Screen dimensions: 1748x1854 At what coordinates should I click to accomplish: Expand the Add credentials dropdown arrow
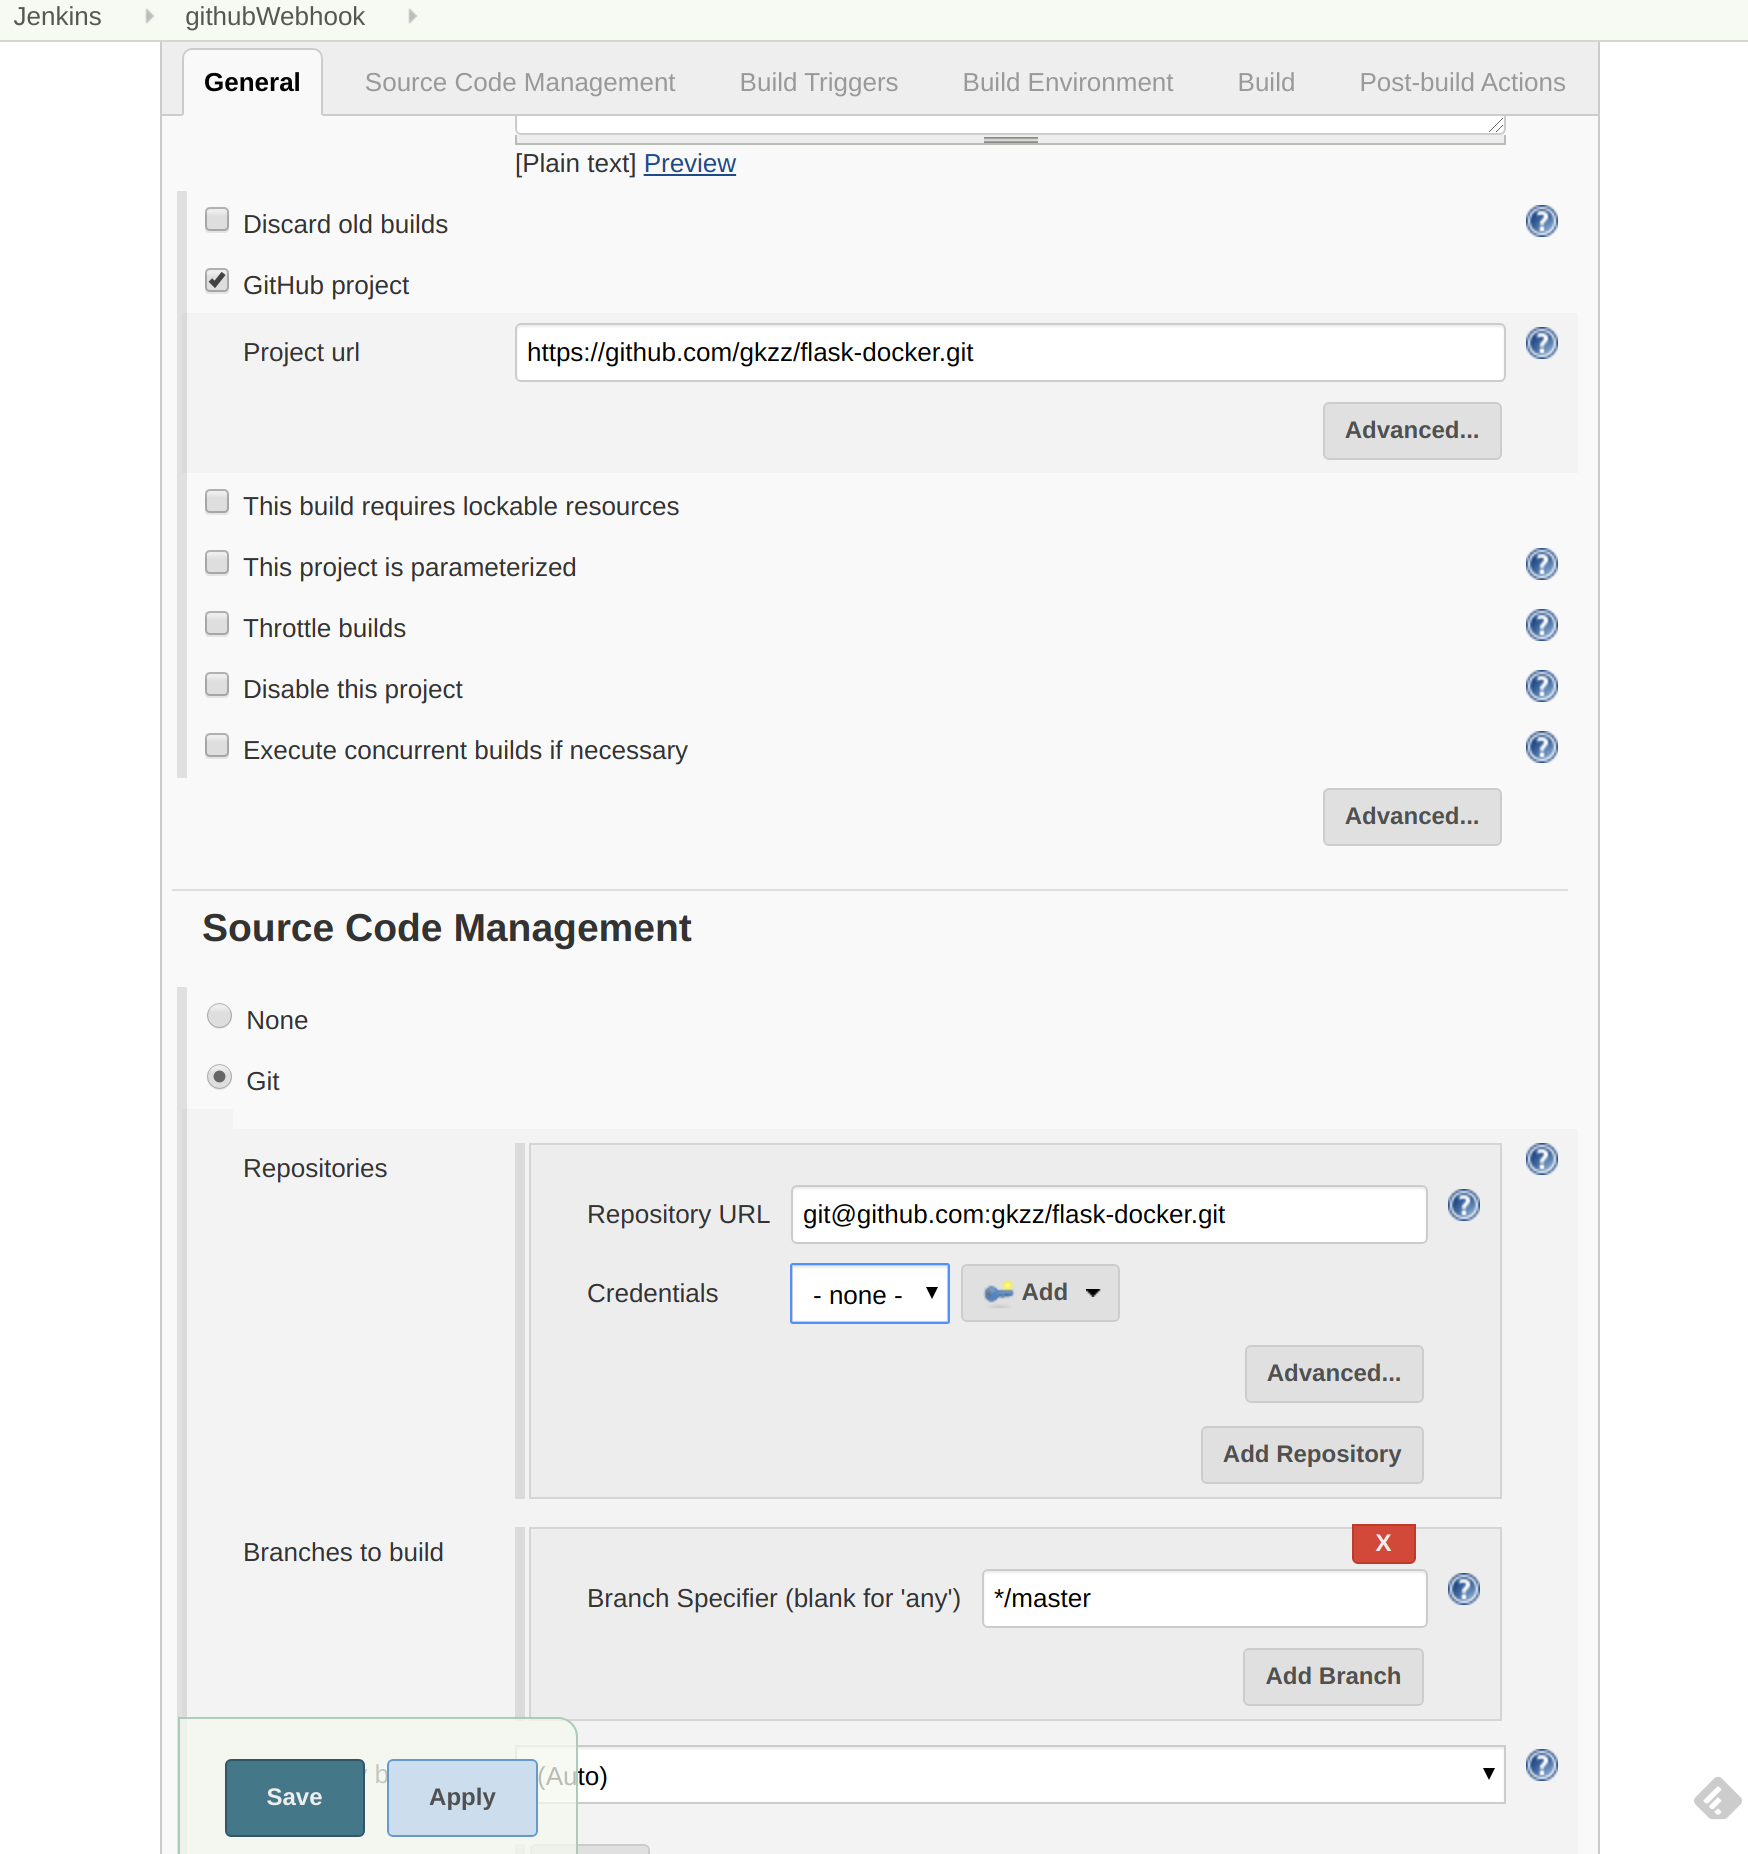[x=1091, y=1292]
